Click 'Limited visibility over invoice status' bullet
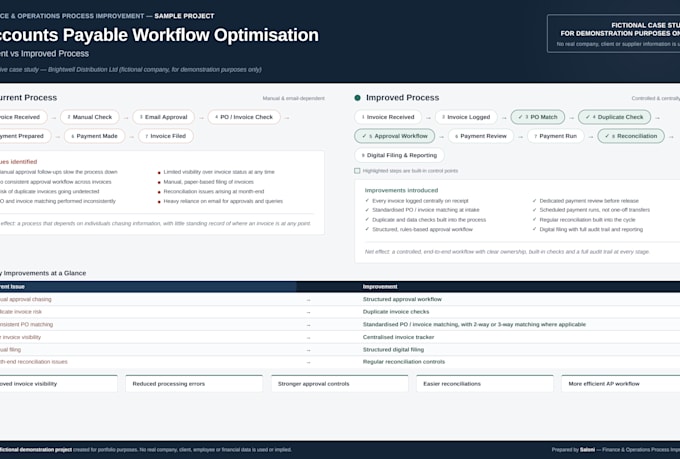 [x=219, y=172]
